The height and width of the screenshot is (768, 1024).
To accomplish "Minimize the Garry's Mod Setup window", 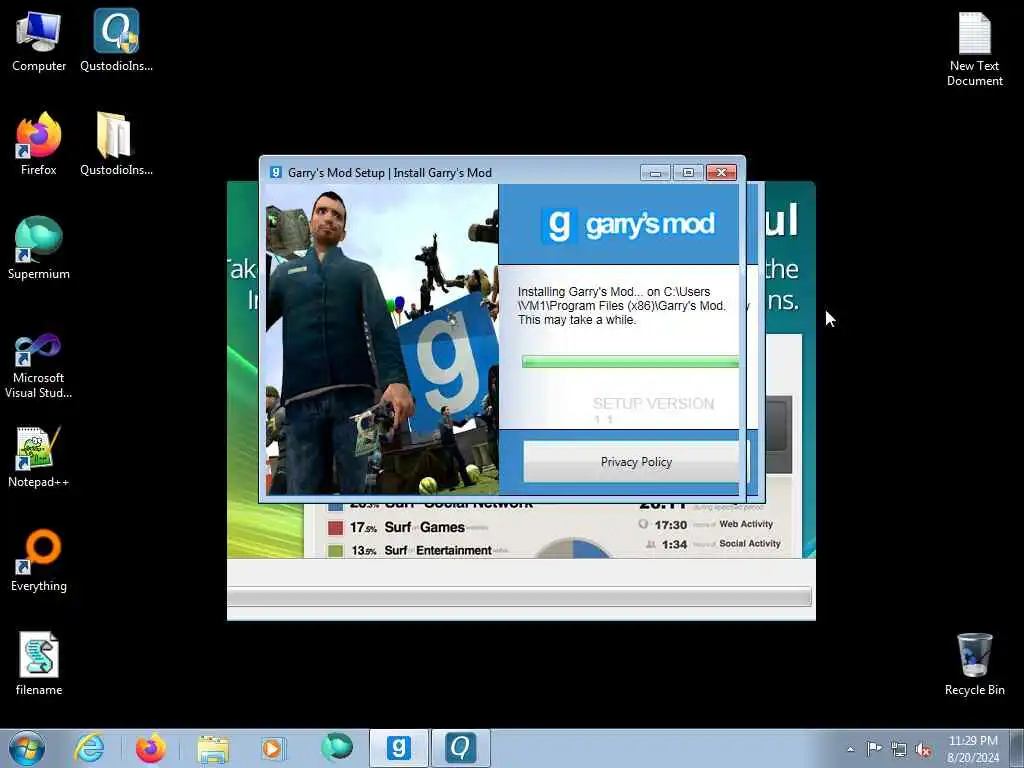I will pos(656,172).
